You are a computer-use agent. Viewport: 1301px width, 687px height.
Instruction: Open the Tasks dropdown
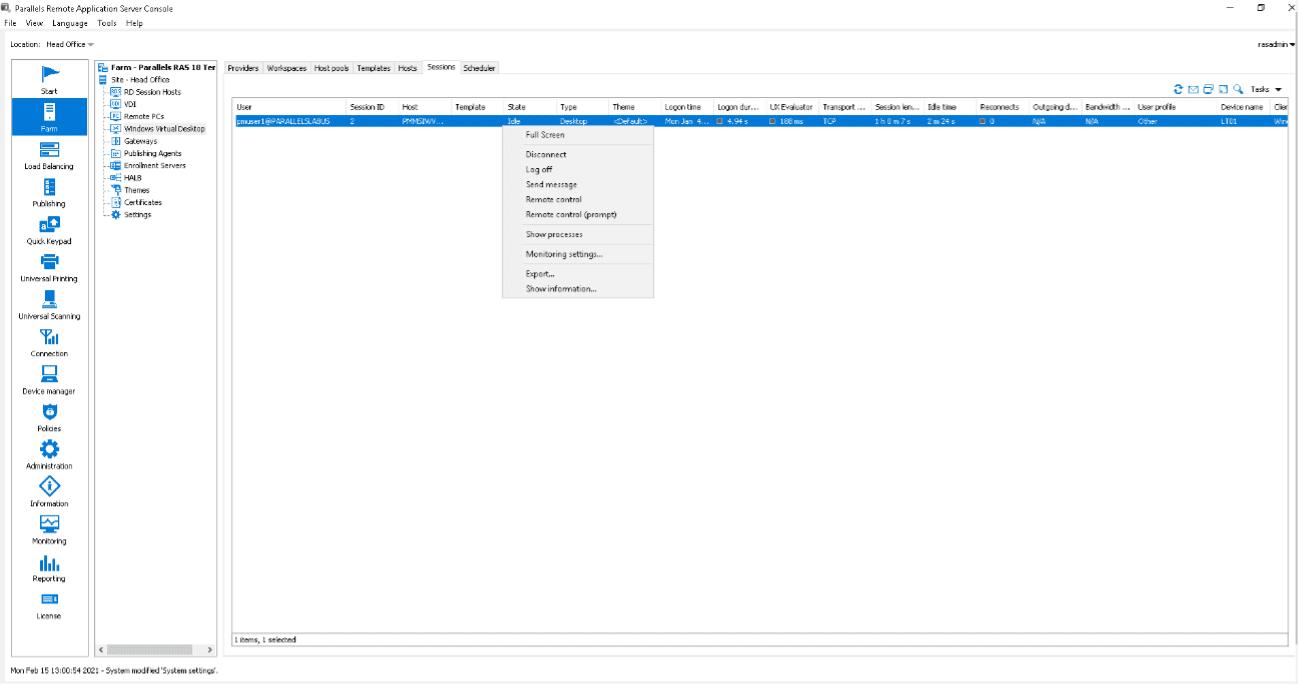[x=1266, y=89]
